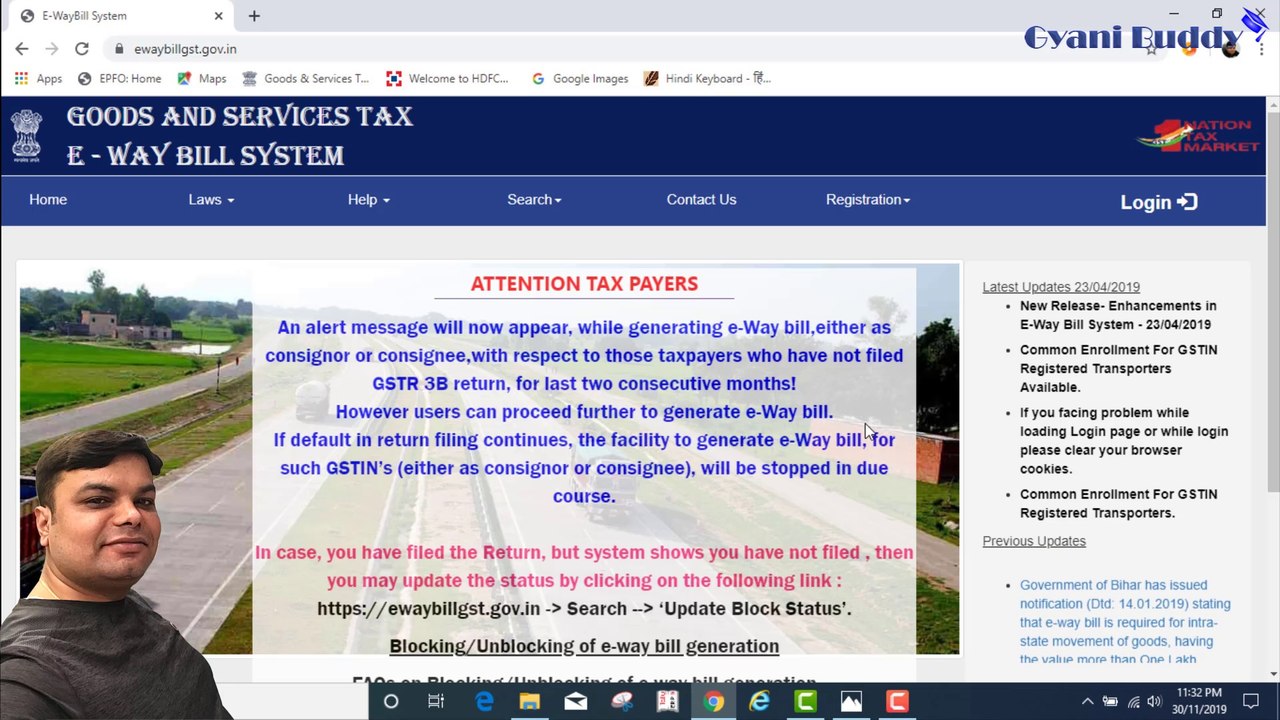The height and width of the screenshot is (720, 1280).
Task: Open the battery status tray icon
Action: 1110,702
